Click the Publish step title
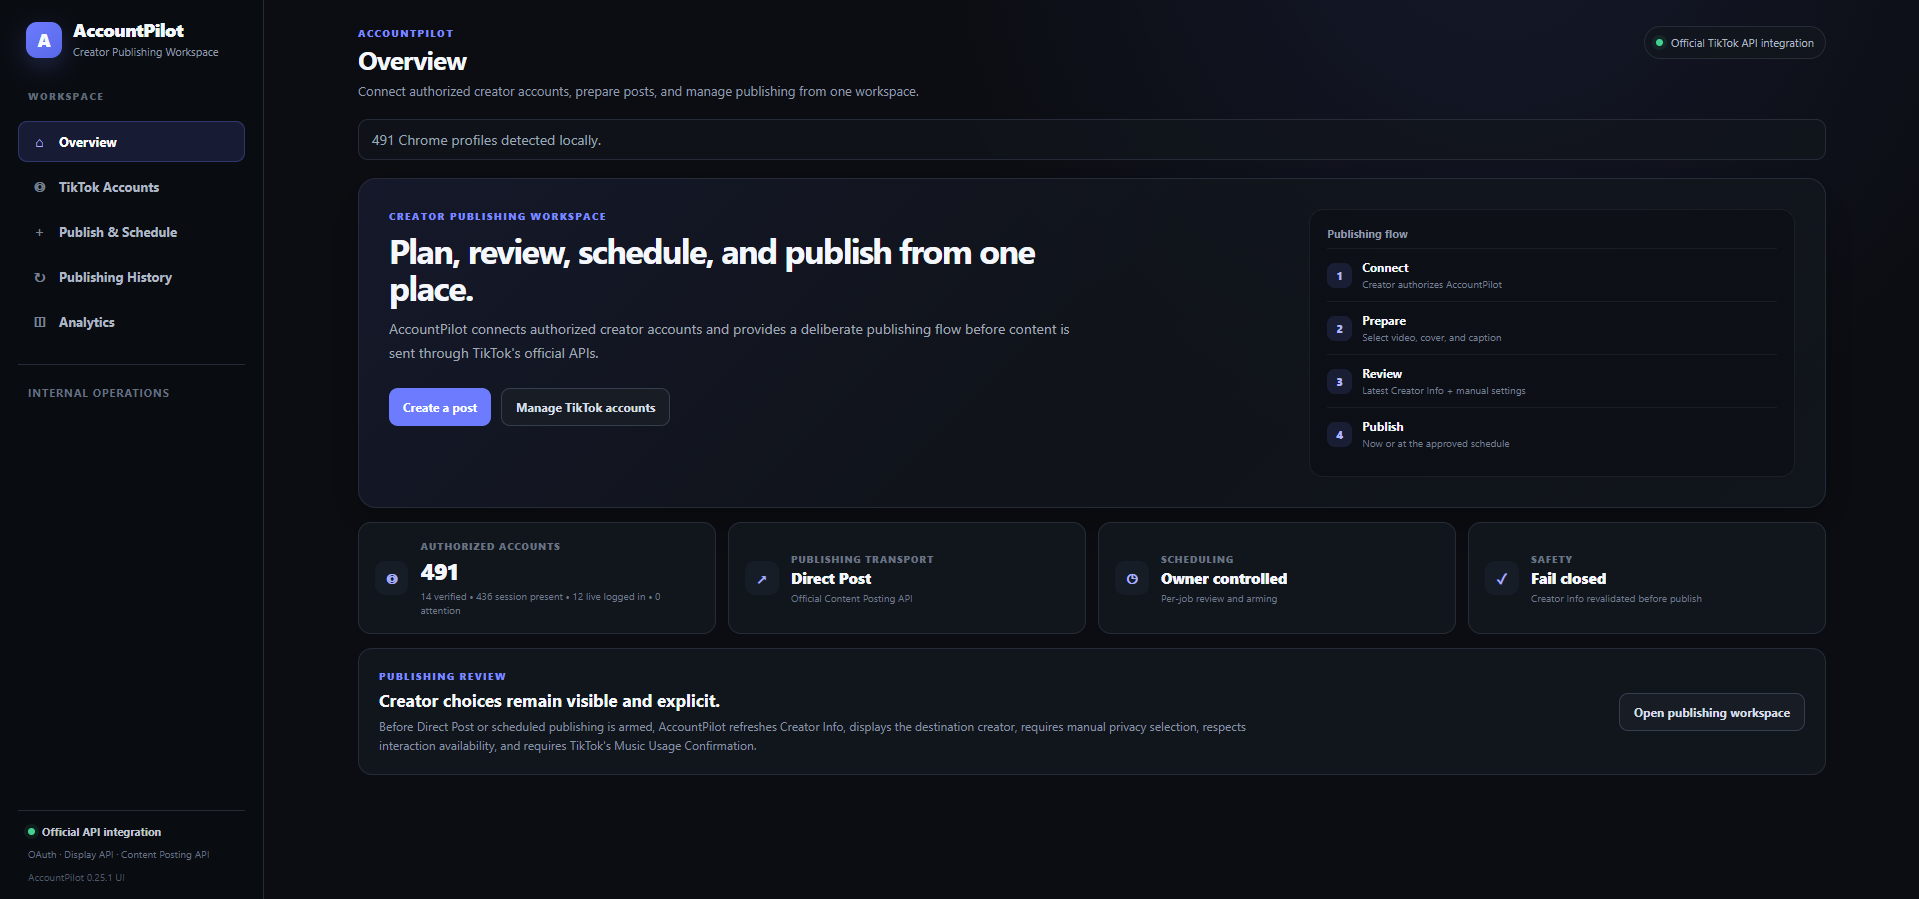 tap(1382, 427)
